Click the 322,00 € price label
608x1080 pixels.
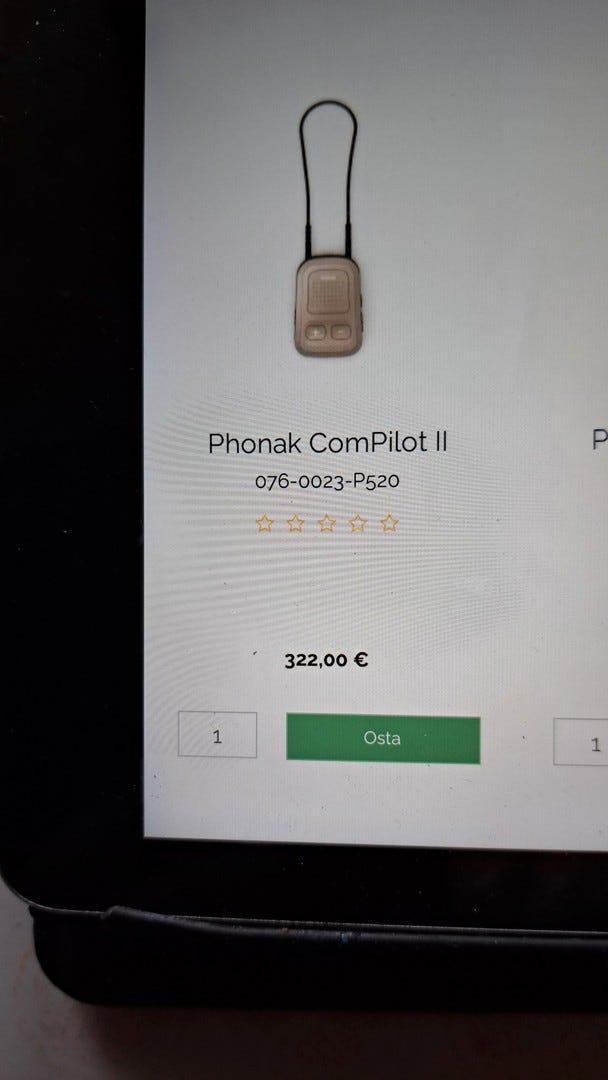[326, 660]
